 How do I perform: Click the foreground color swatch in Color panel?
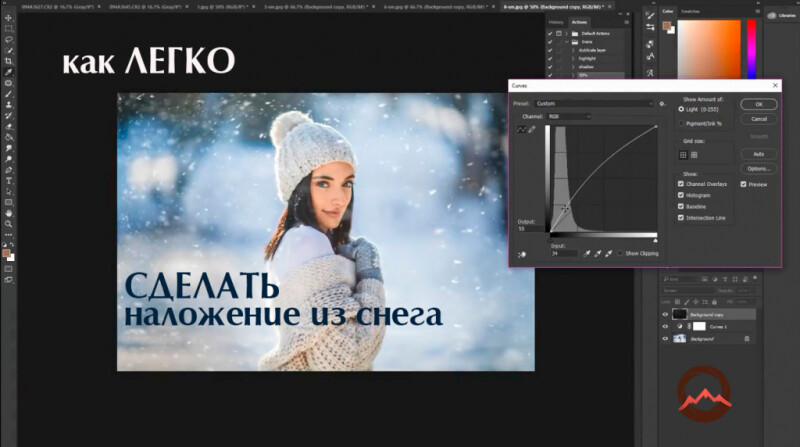tap(666, 26)
